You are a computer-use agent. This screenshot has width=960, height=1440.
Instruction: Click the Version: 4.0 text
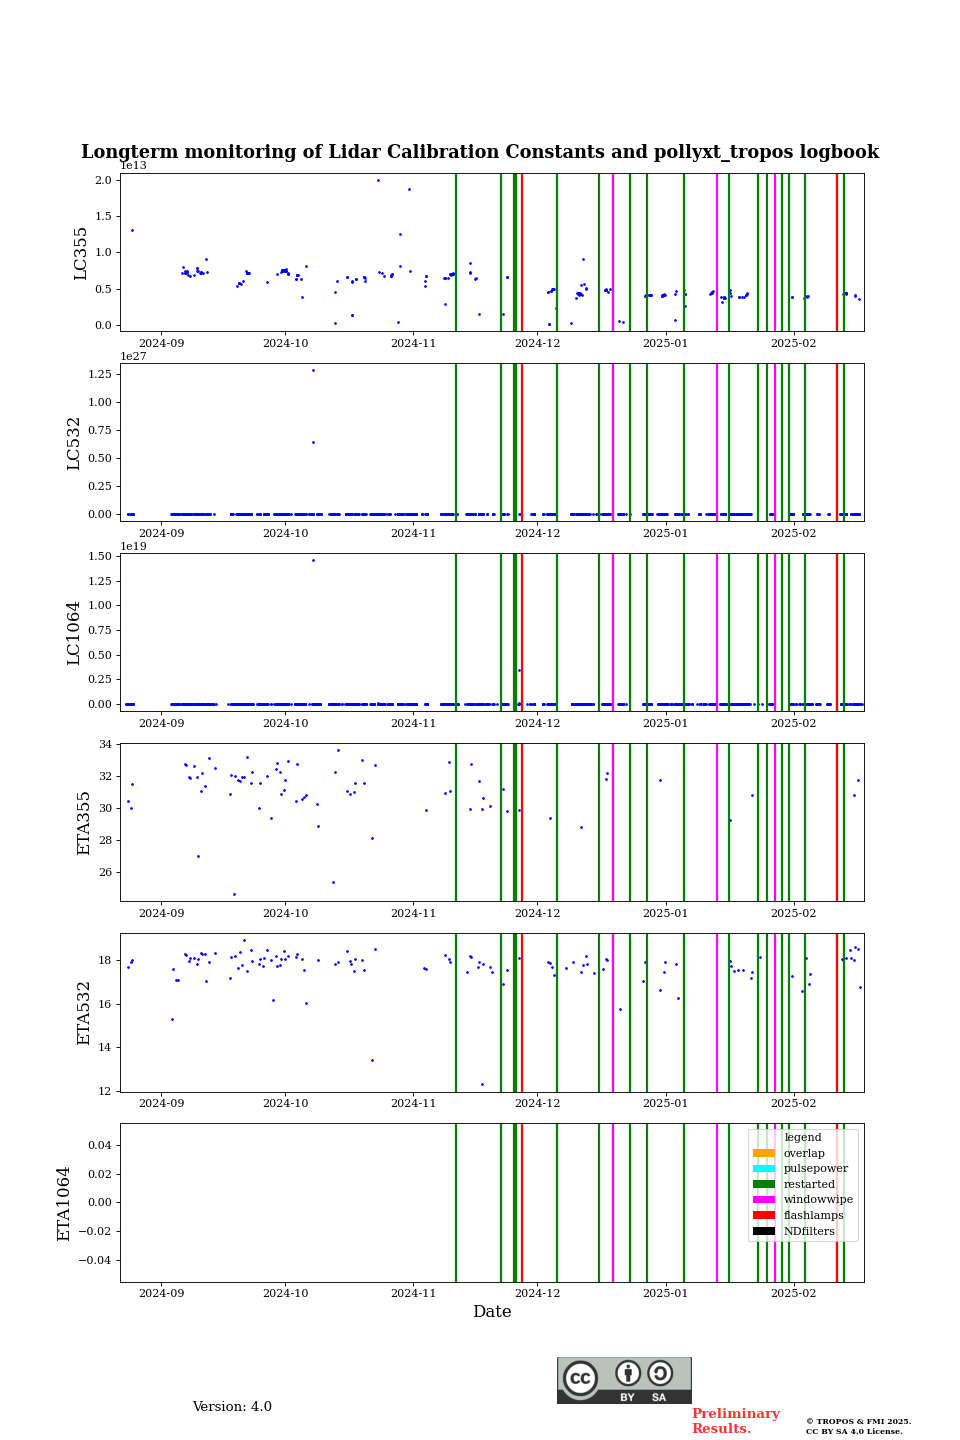coord(232,1407)
